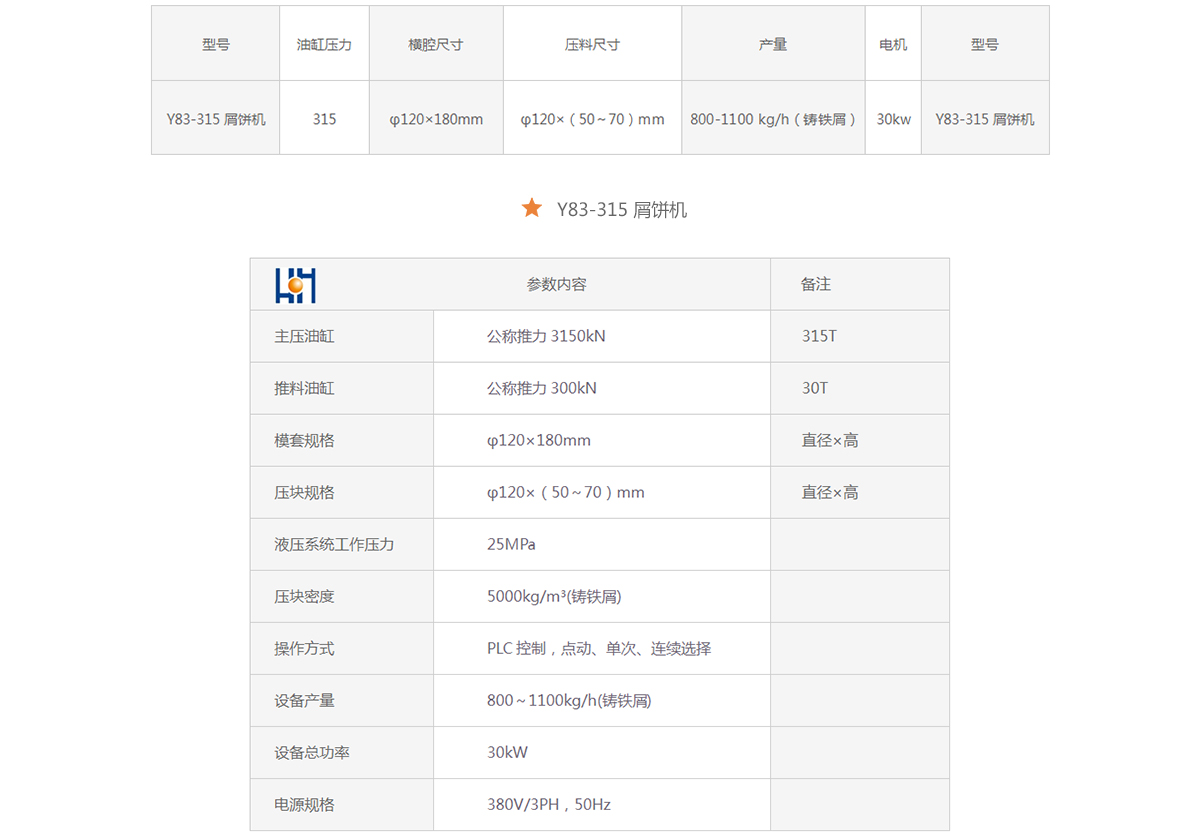This screenshot has width=1200, height=835.
Task: Select the 油缸压力 header cell
Action: coord(324,45)
